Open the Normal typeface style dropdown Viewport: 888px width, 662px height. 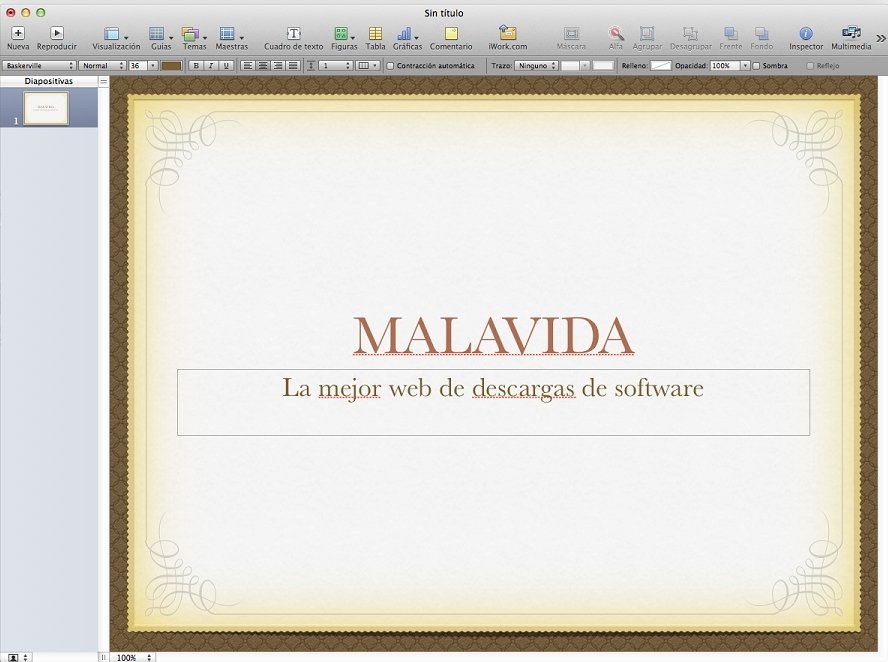[102, 66]
